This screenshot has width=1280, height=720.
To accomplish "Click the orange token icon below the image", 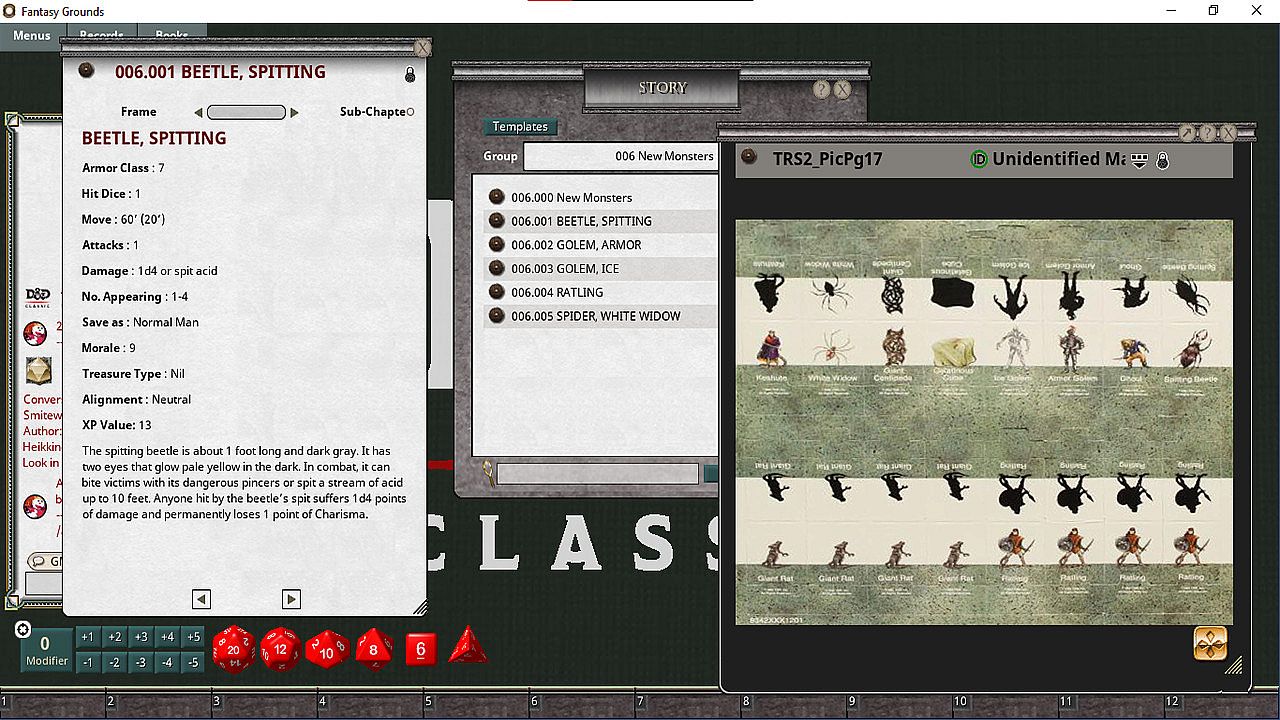I will tap(1210, 643).
